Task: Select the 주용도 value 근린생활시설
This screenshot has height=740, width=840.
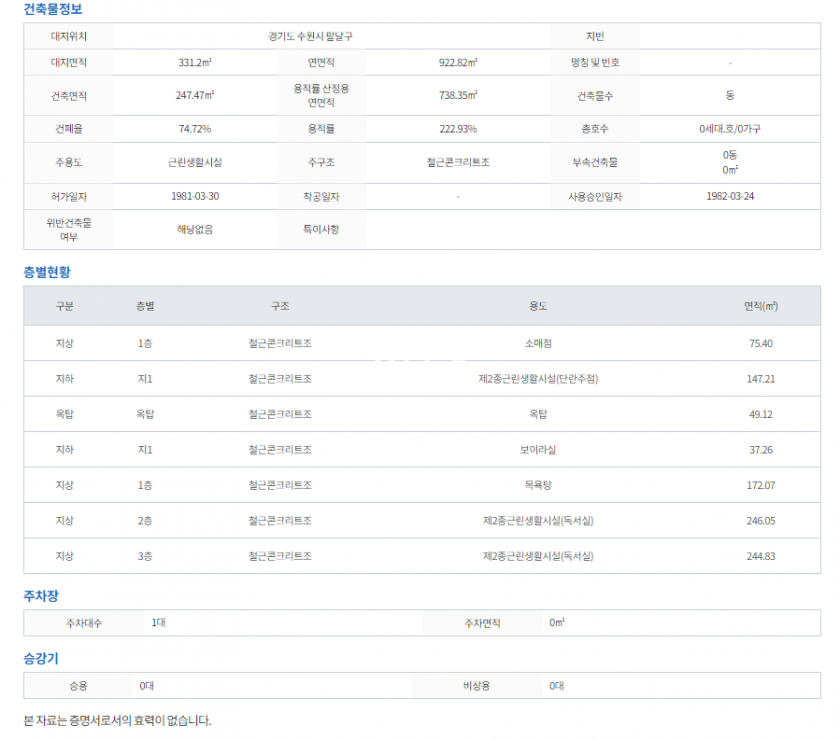Action: point(195,162)
